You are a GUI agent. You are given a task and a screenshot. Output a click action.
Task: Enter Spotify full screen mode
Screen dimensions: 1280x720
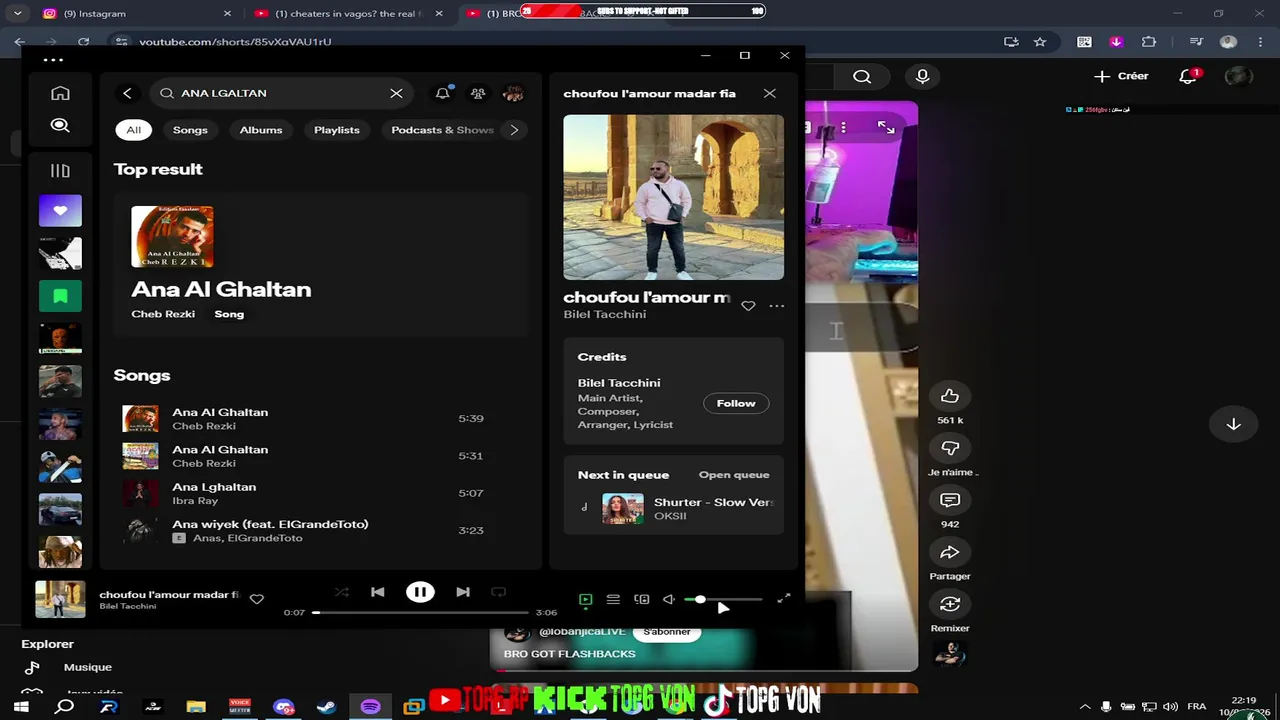click(784, 599)
